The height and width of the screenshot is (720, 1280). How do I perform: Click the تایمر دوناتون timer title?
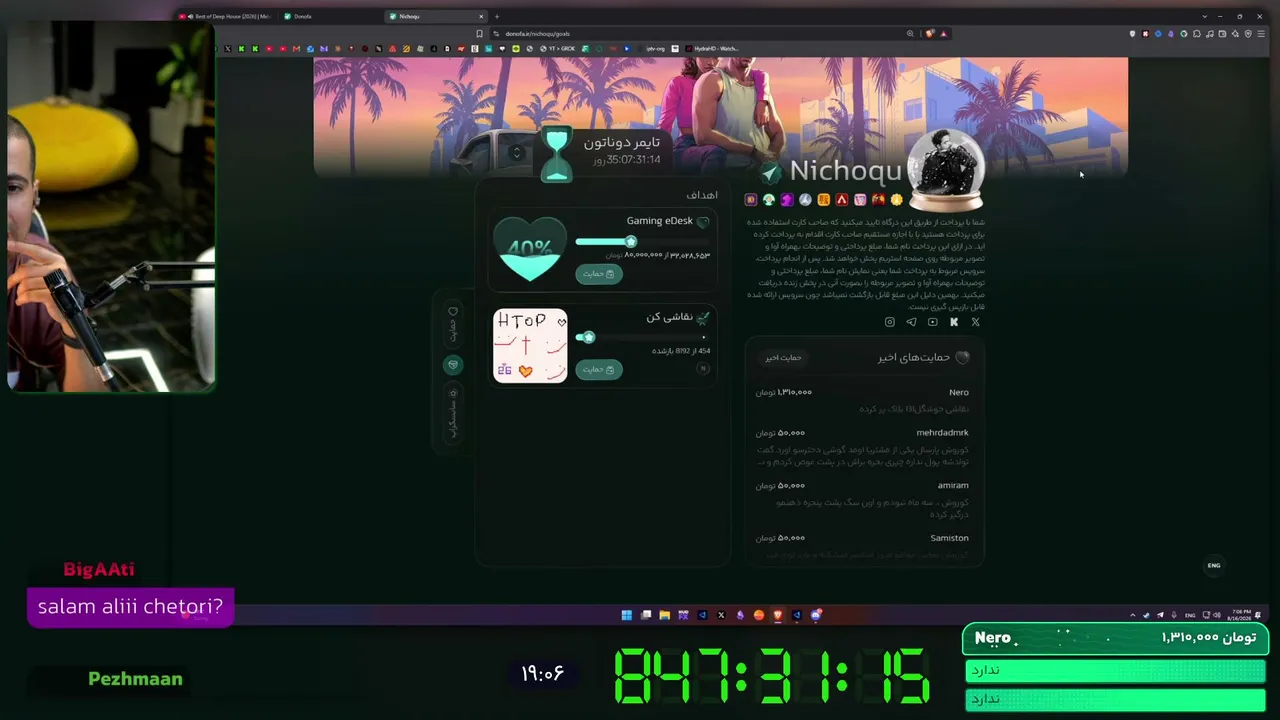pyautogui.click(x=622, y=142)
